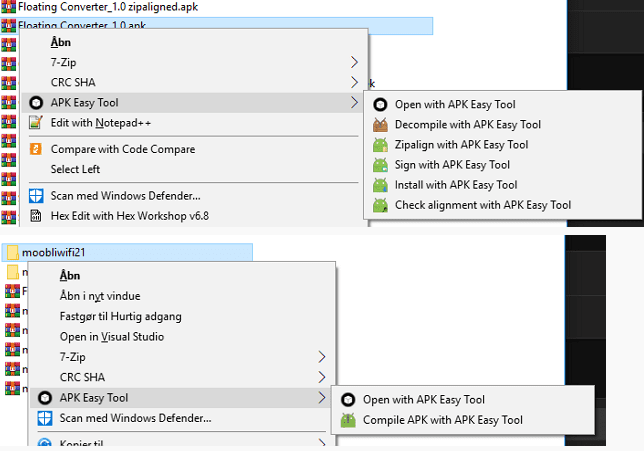The image size is (644, 451).
Task: Click the Code Compare orange icon
Action: tap(36, 149)
